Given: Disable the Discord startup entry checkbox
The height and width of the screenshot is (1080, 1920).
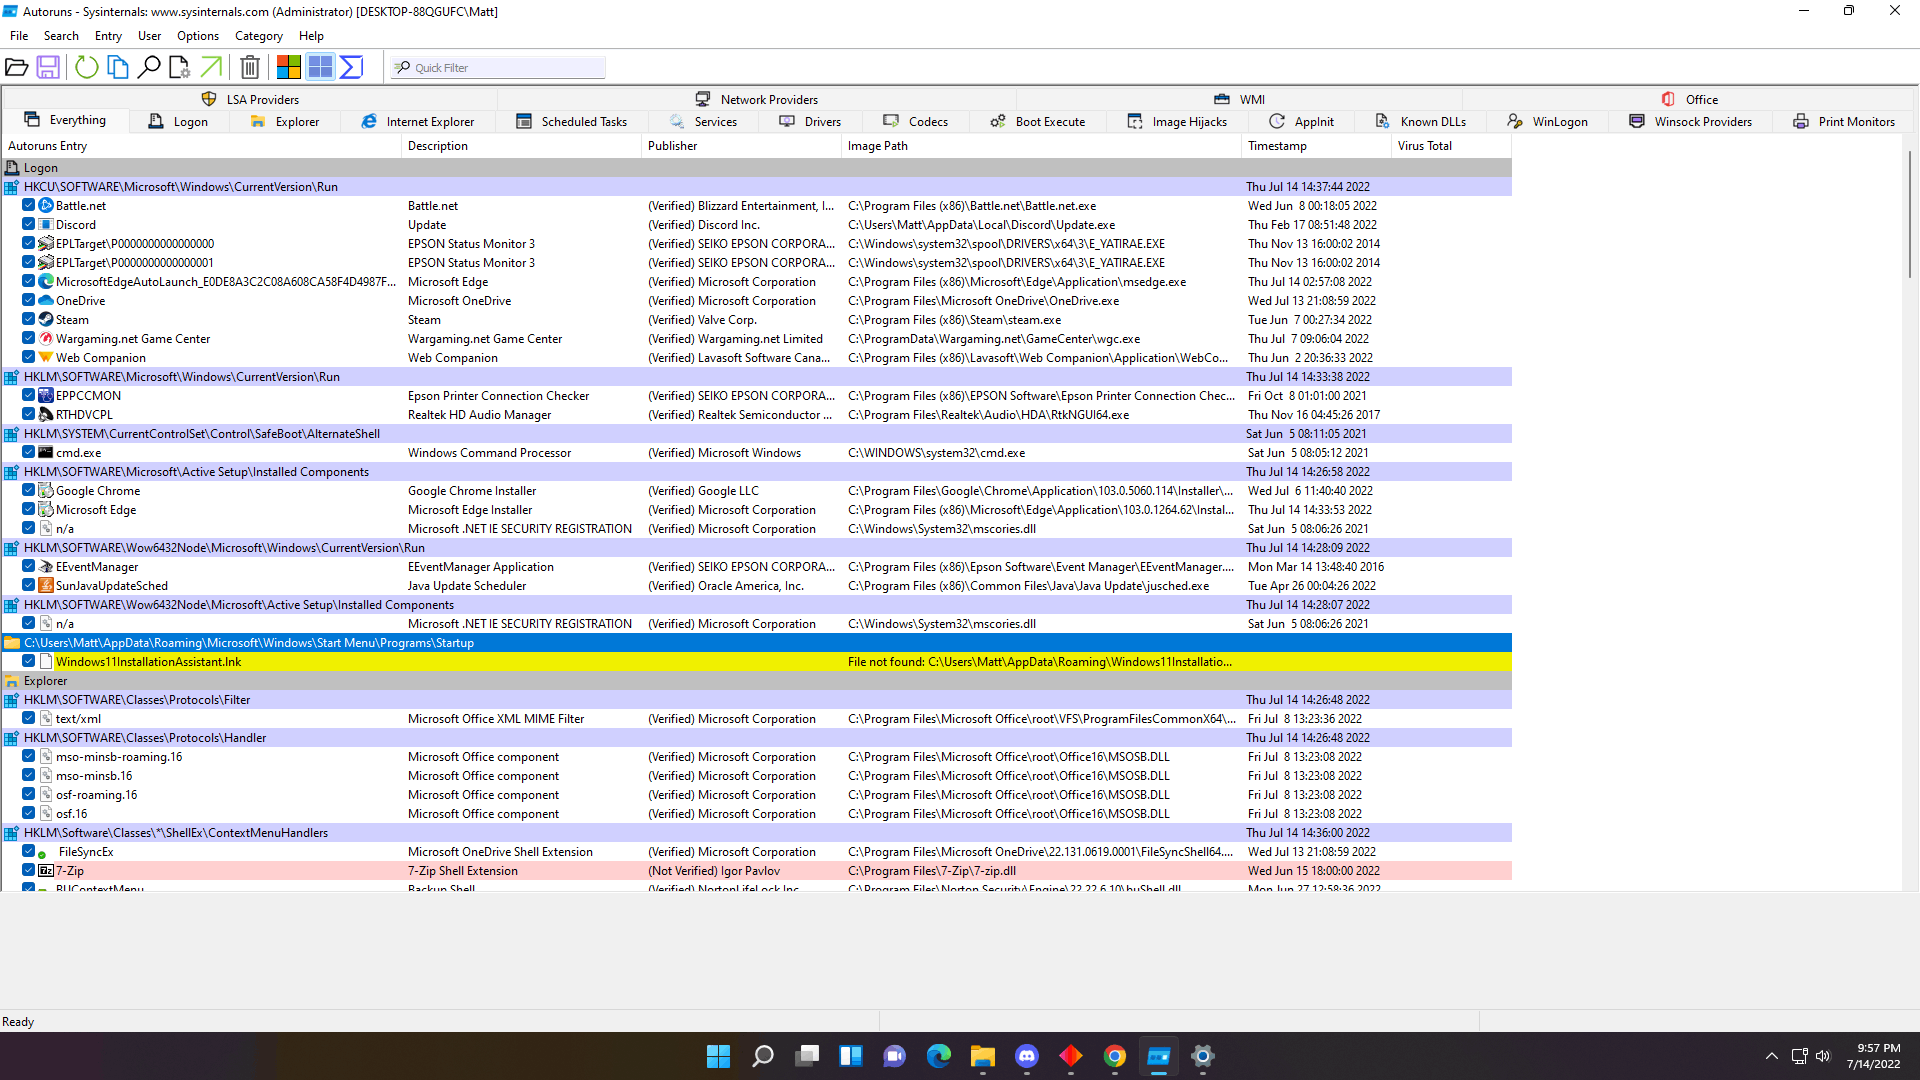Looking at the screenshot, I should 29,224.
